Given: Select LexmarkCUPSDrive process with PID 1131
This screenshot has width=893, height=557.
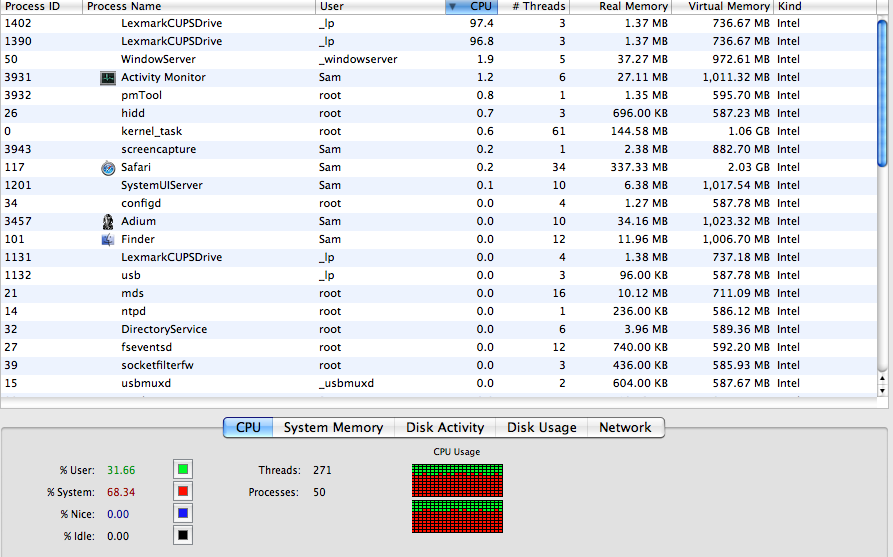Looking at the screenshot, I should [439, 257].
